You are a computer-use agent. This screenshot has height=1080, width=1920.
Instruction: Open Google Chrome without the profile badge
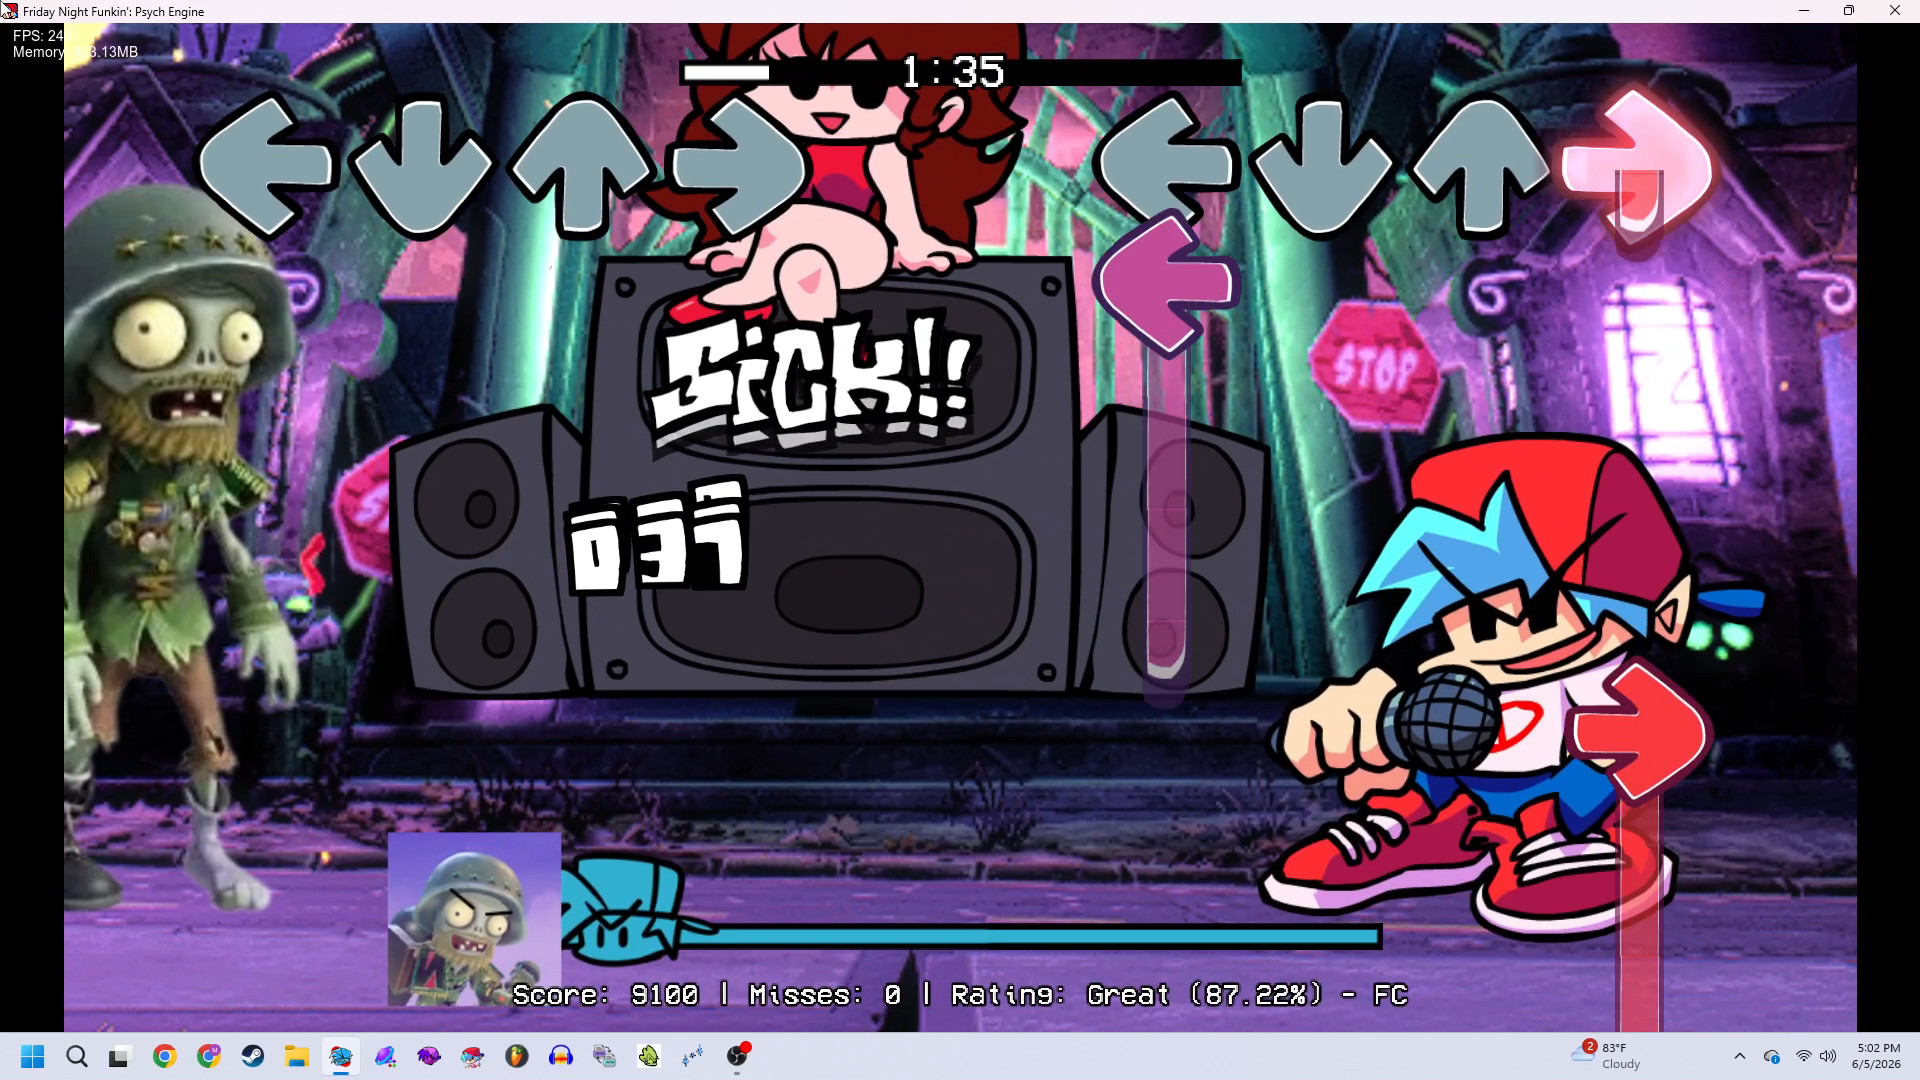tap(165, 1056)
